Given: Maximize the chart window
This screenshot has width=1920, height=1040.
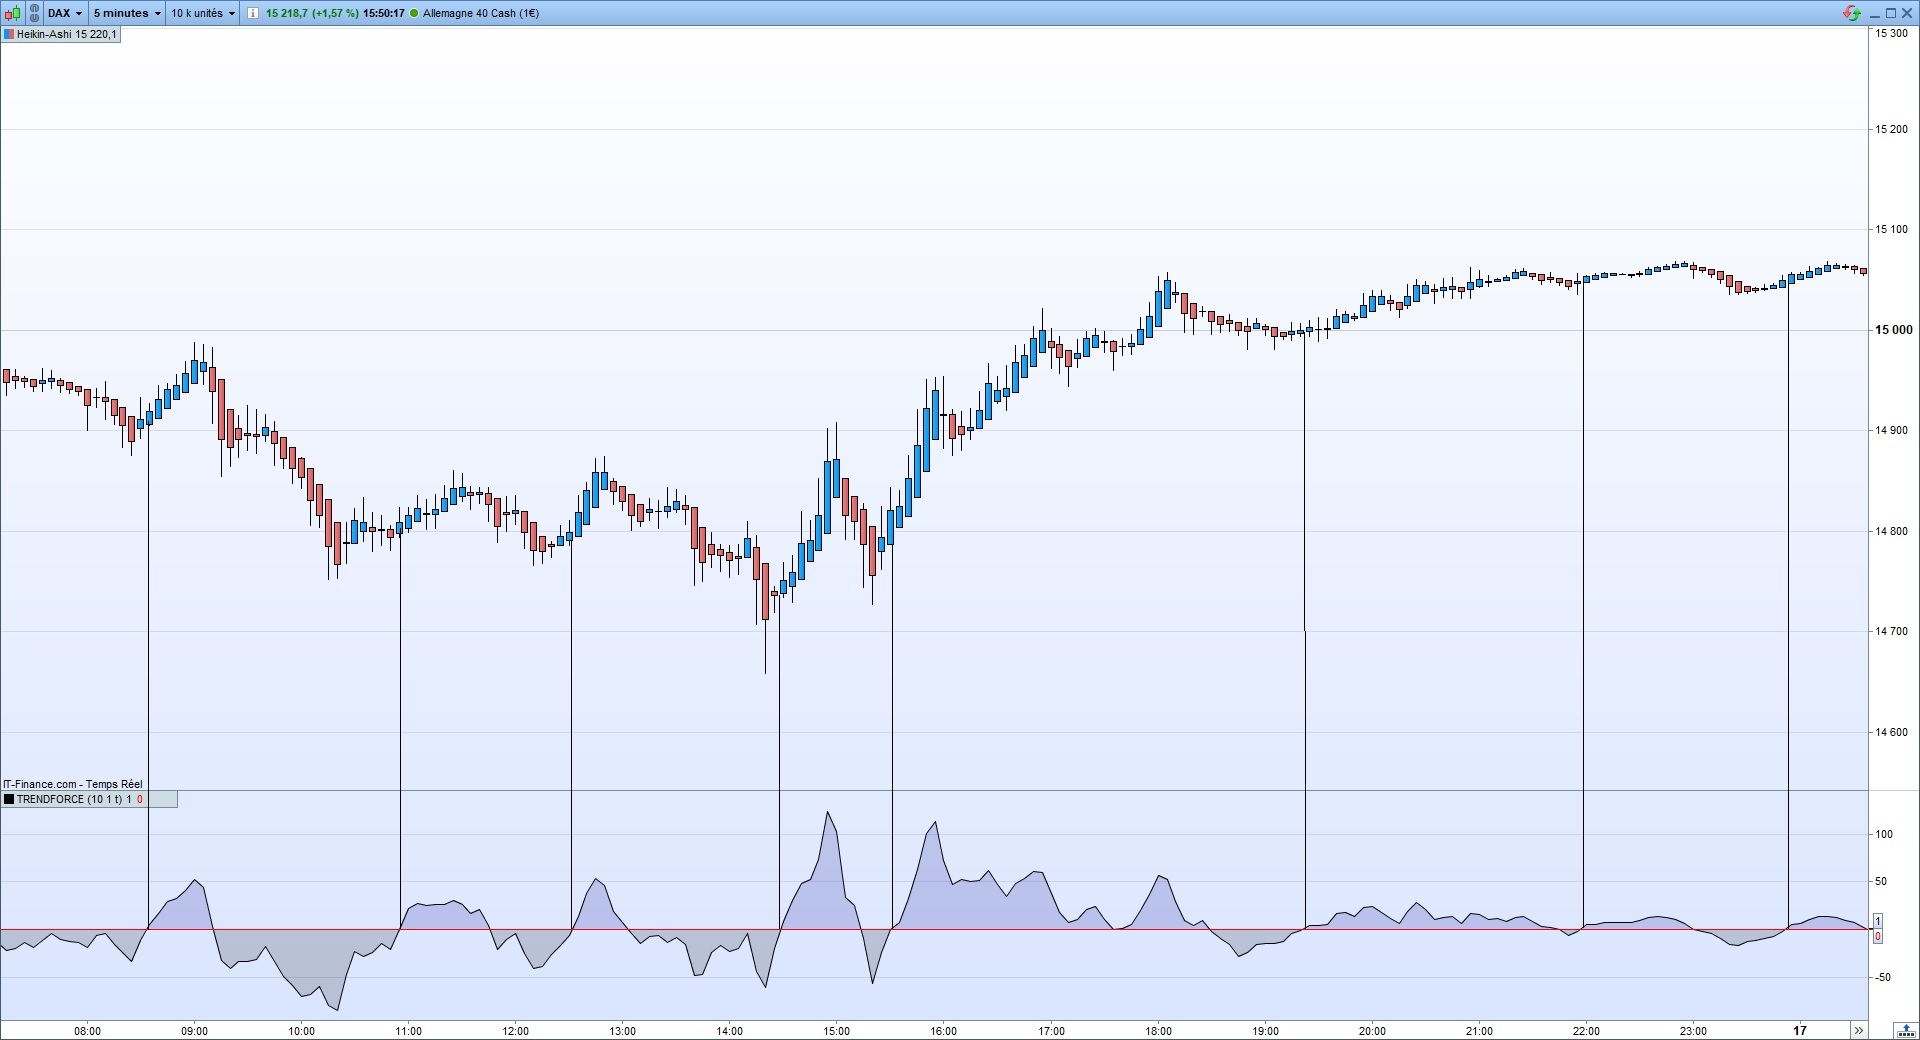Looking at the screenshot, I should click(x=1890, y=13).
